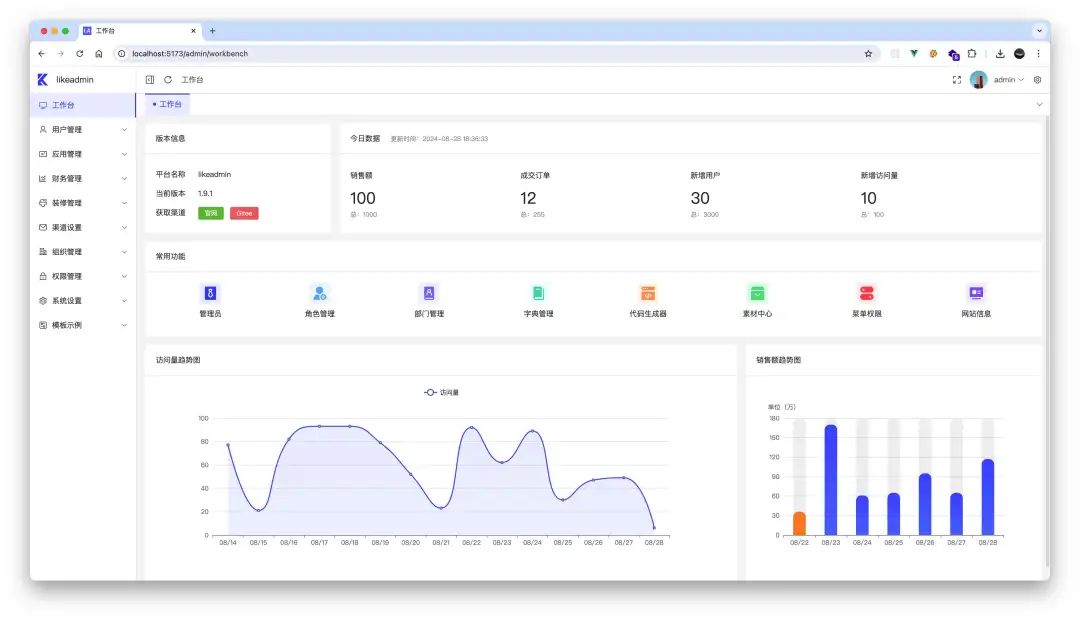Collapse the sidebar with the fold icon
The image size is (1080, 620).
(150, 80)
